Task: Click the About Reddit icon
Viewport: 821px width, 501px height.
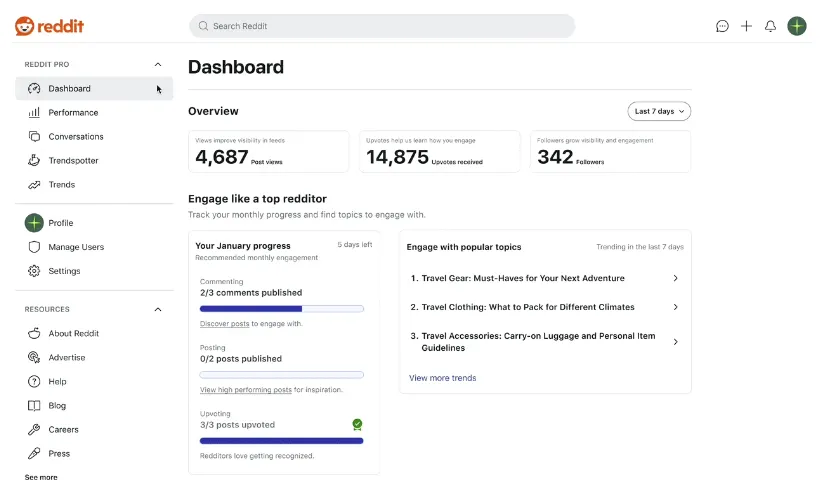Action: 34,333
